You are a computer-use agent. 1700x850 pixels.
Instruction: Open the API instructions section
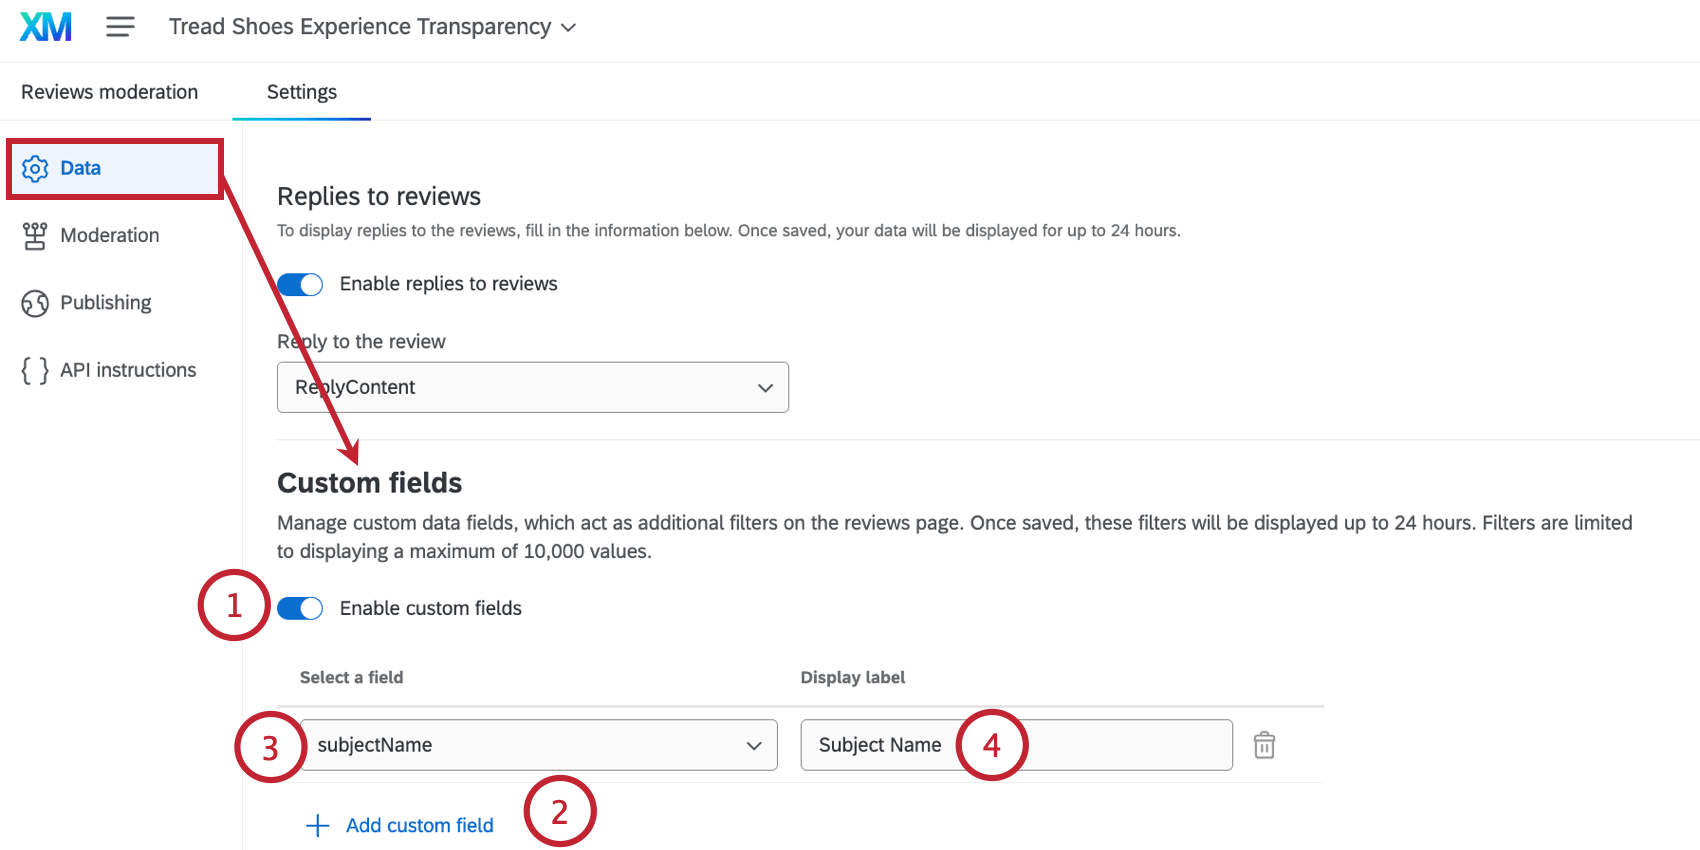pyautogui.click(x=128, y=370)
